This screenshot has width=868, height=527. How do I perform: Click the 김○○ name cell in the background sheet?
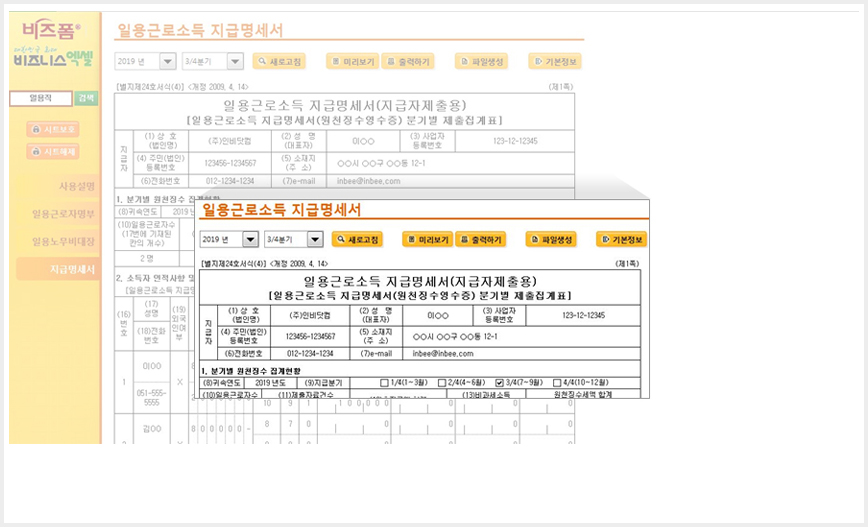tap(152, 429)
